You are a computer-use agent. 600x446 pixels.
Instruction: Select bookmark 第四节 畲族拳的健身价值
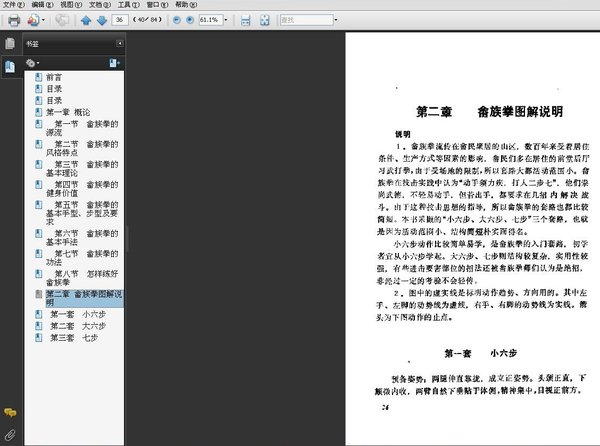pos(82,189)
